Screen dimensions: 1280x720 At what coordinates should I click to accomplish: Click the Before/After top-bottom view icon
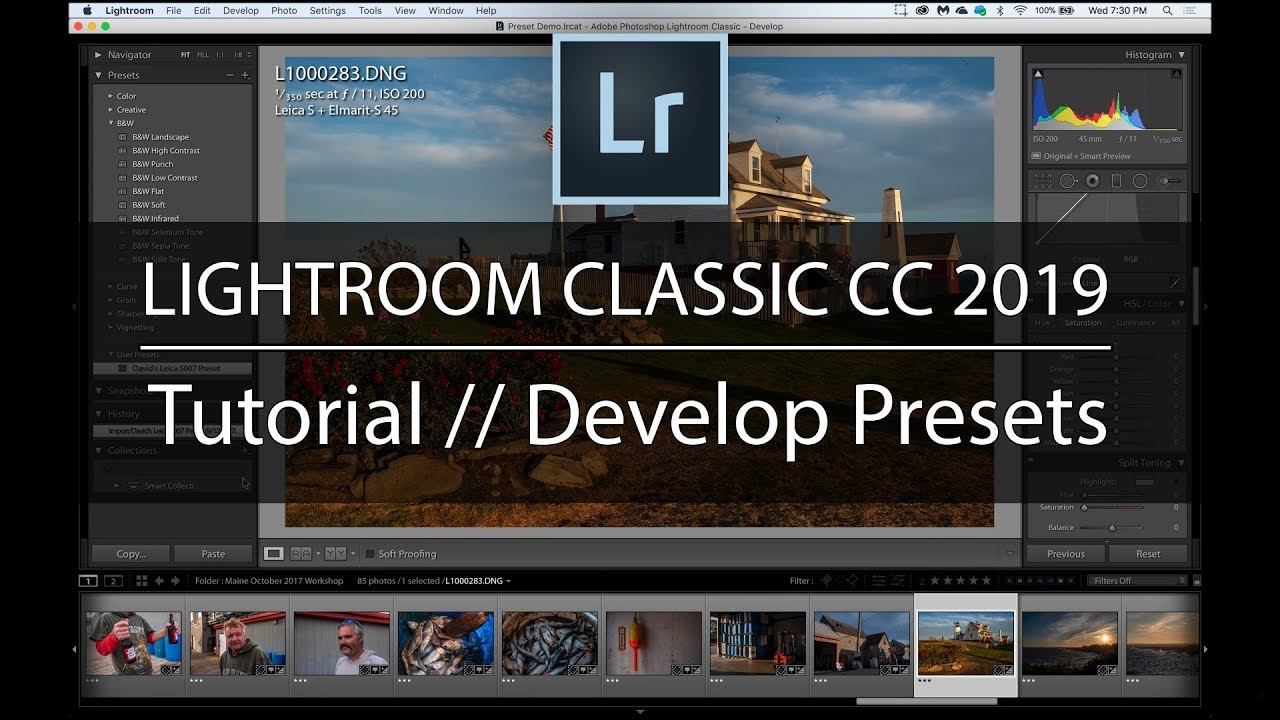(335, 553)
